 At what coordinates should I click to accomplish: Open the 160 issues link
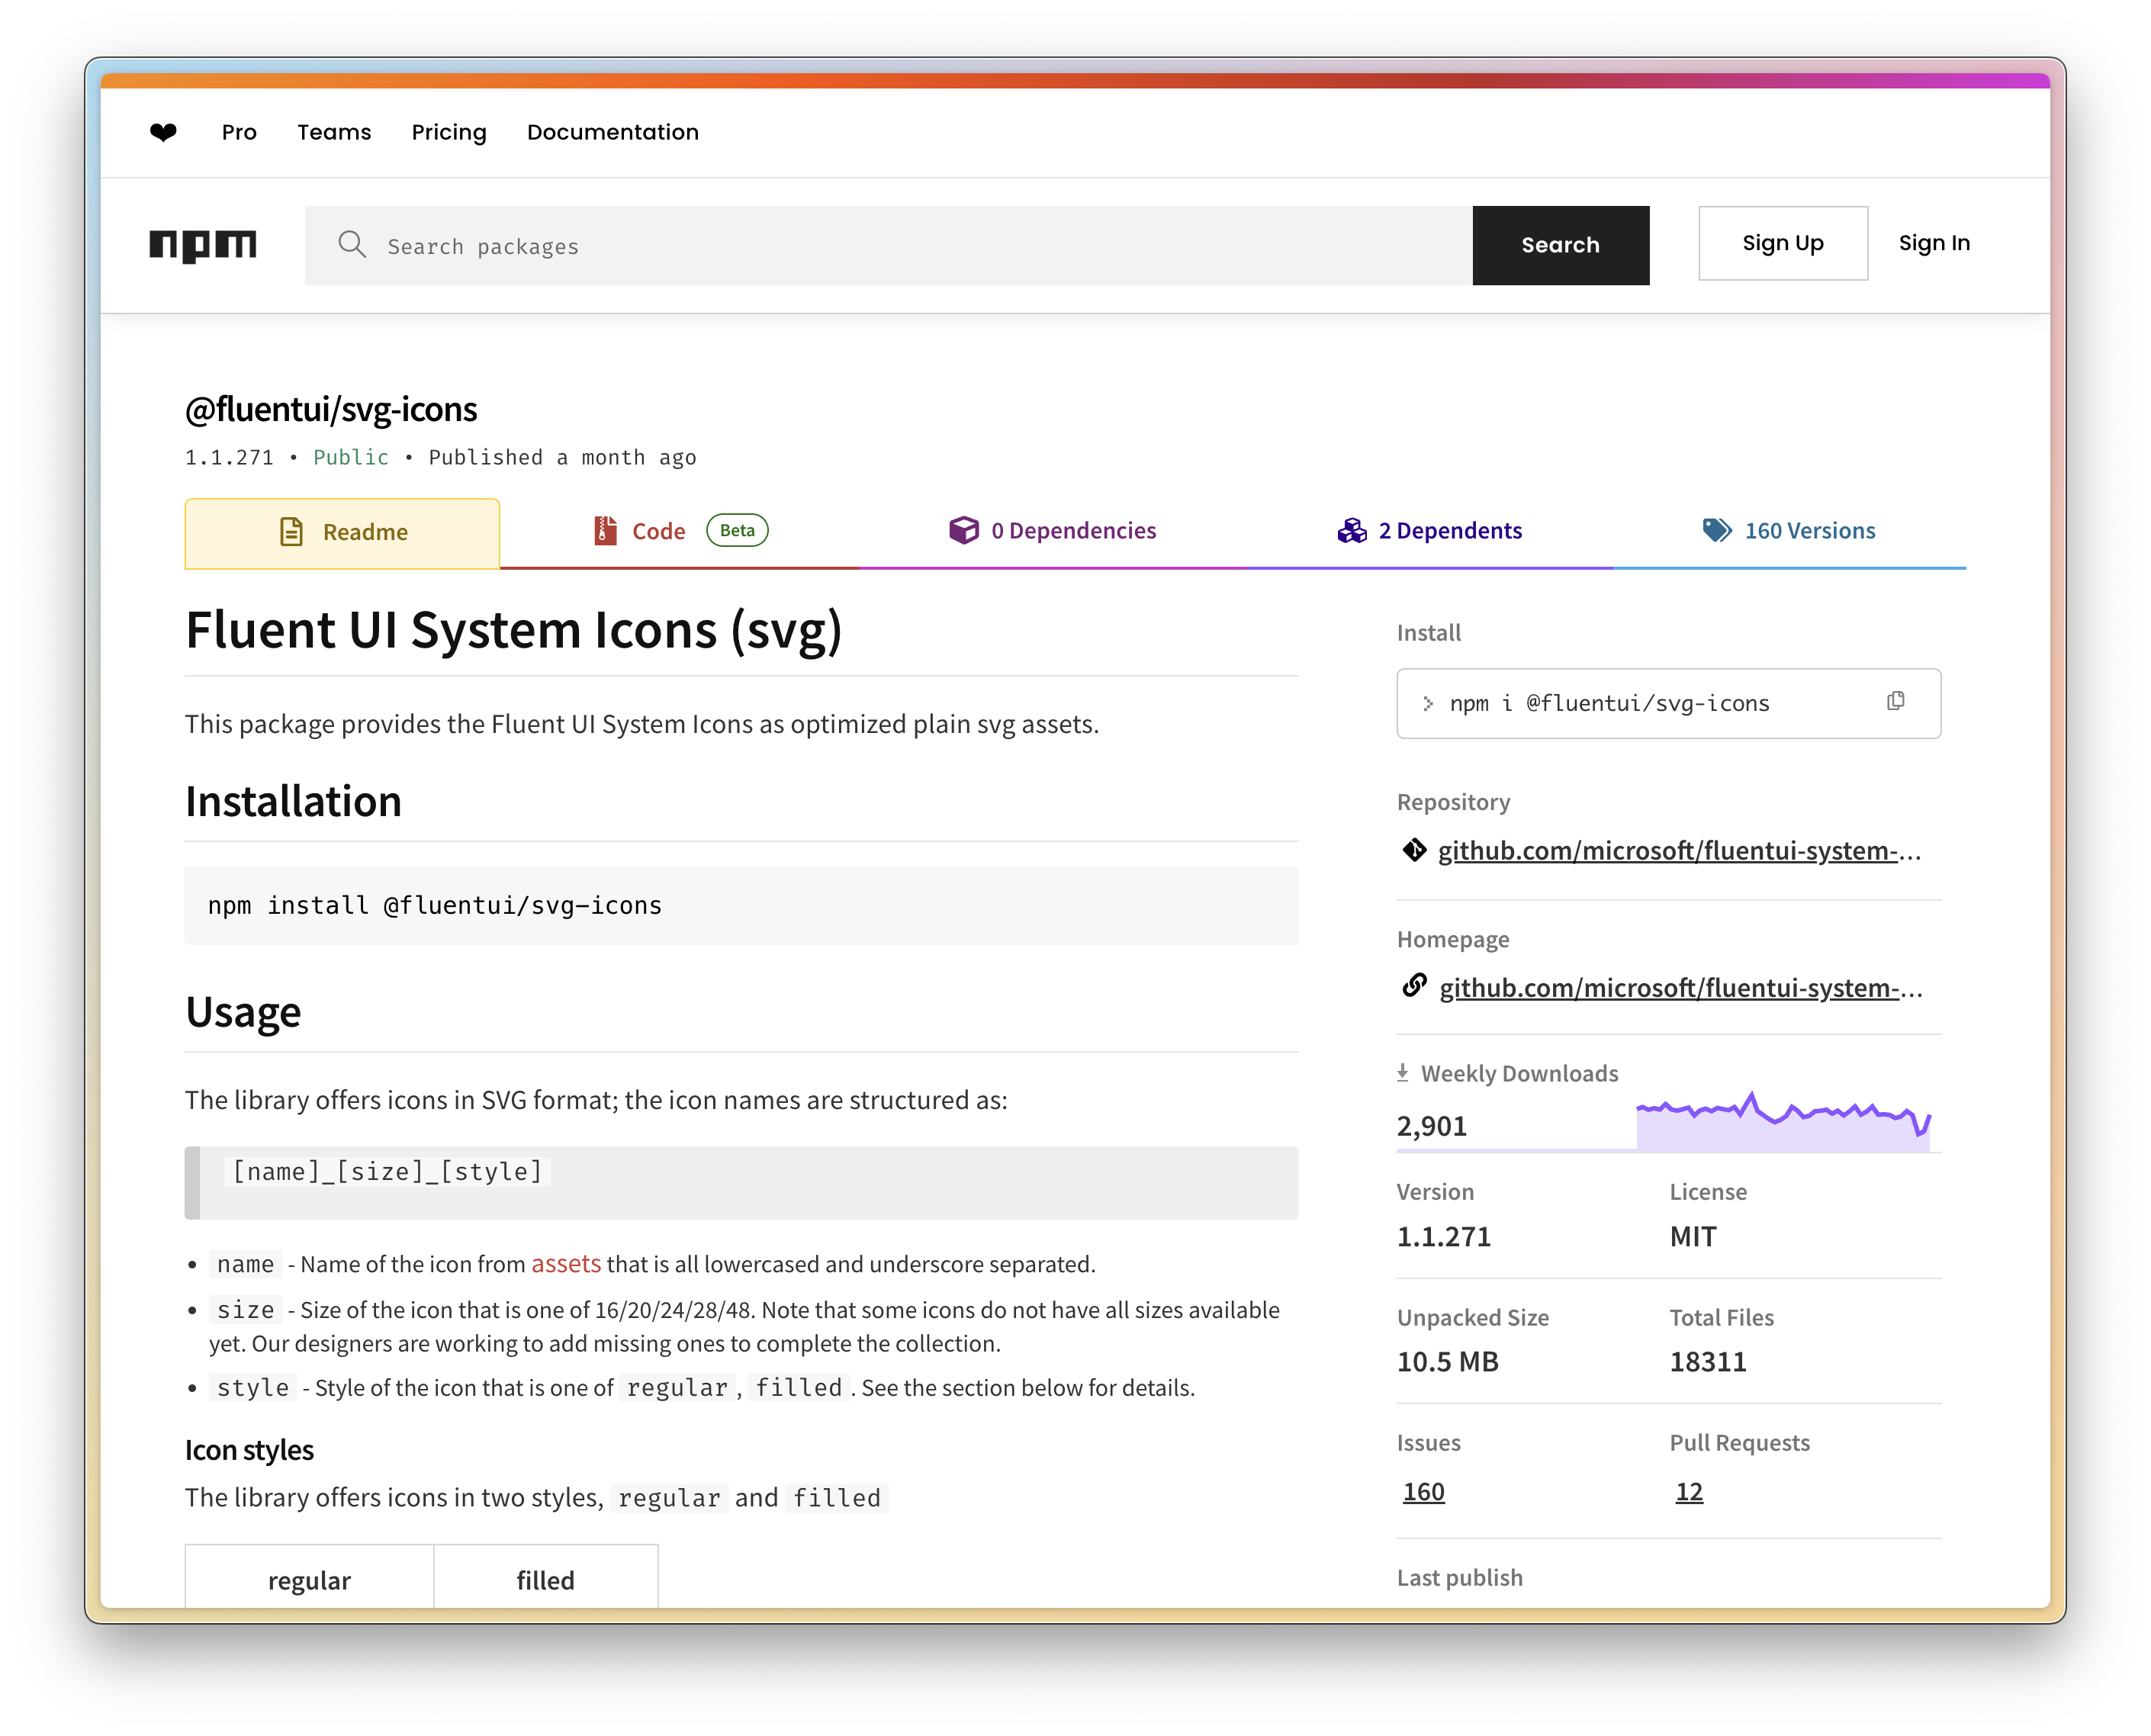click(x=1423, y=1491)
